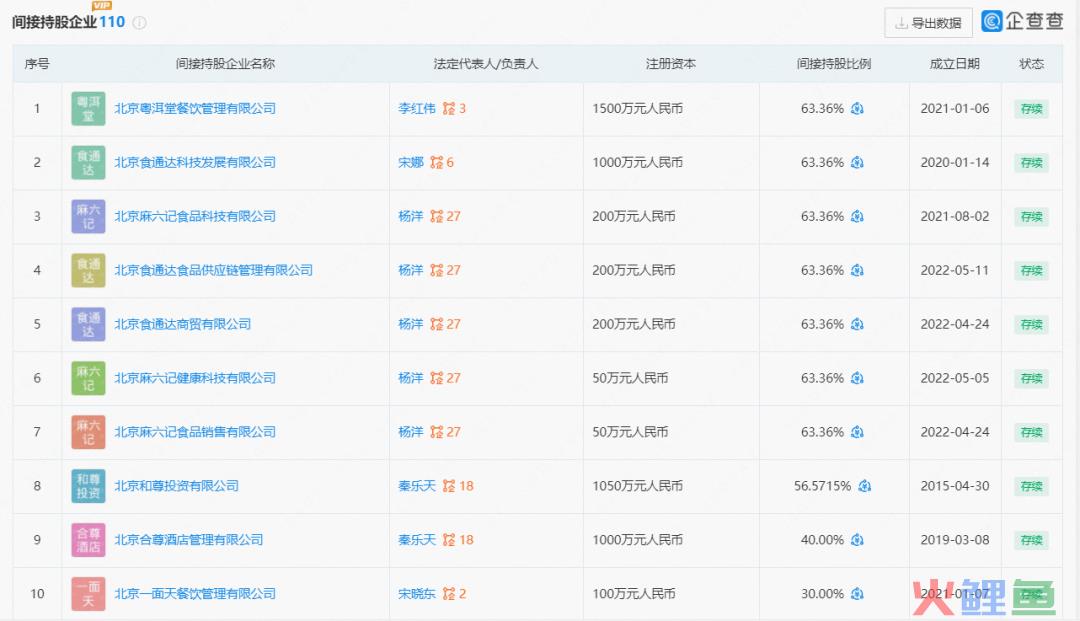Select the date cell 2015-04-30
Viewport: 1080px width, 621px height.
tap(955, 486)
